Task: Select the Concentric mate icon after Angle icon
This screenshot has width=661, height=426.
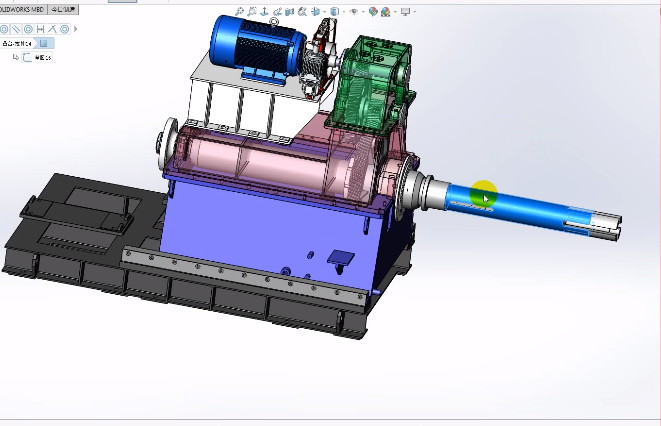Action: tap(64, 29)
